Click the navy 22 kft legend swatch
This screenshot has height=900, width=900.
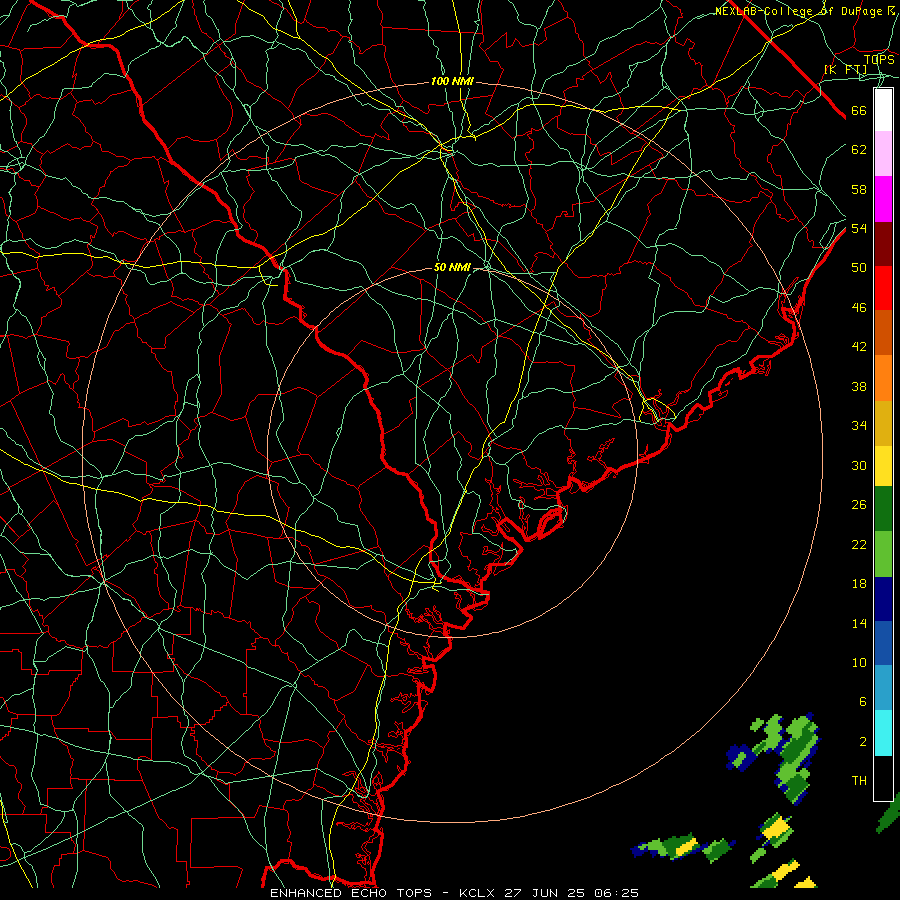[x=883, y=599]
